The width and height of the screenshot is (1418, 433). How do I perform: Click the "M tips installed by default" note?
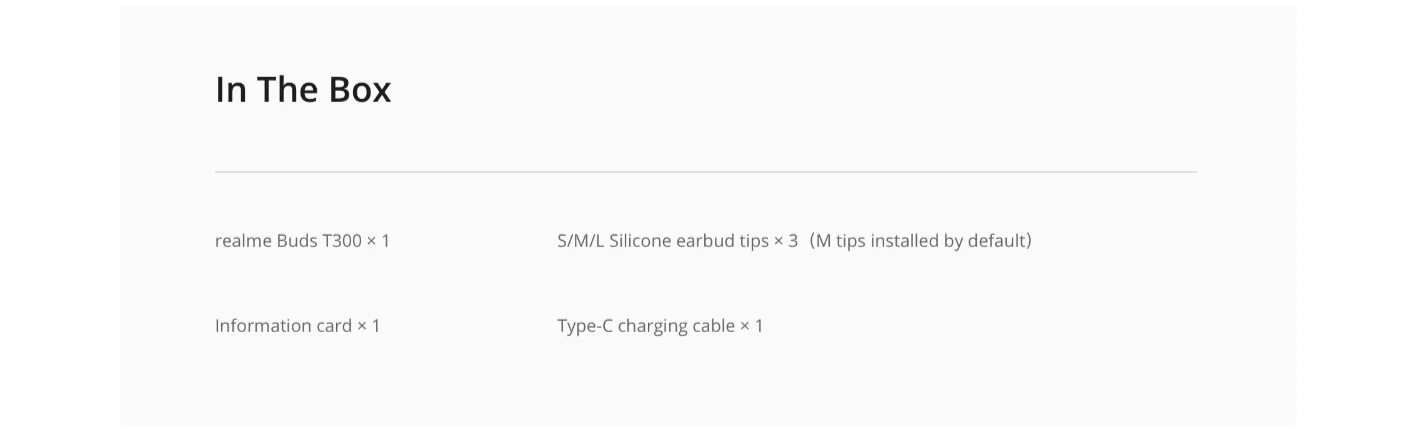[x=920, y=241]
